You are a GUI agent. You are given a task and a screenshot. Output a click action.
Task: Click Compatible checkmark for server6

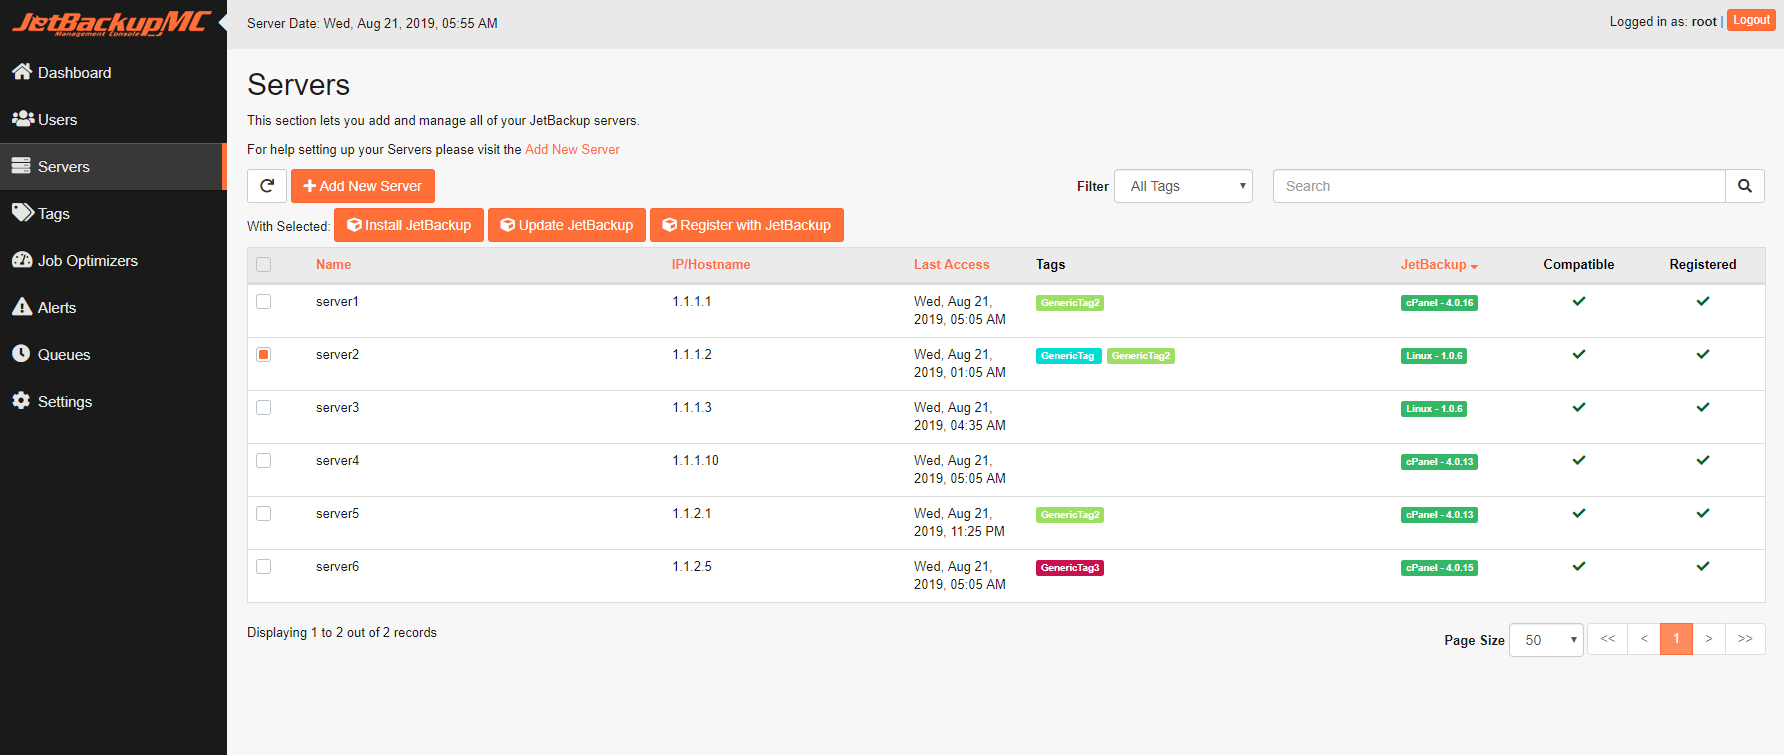coord(1579,566)
